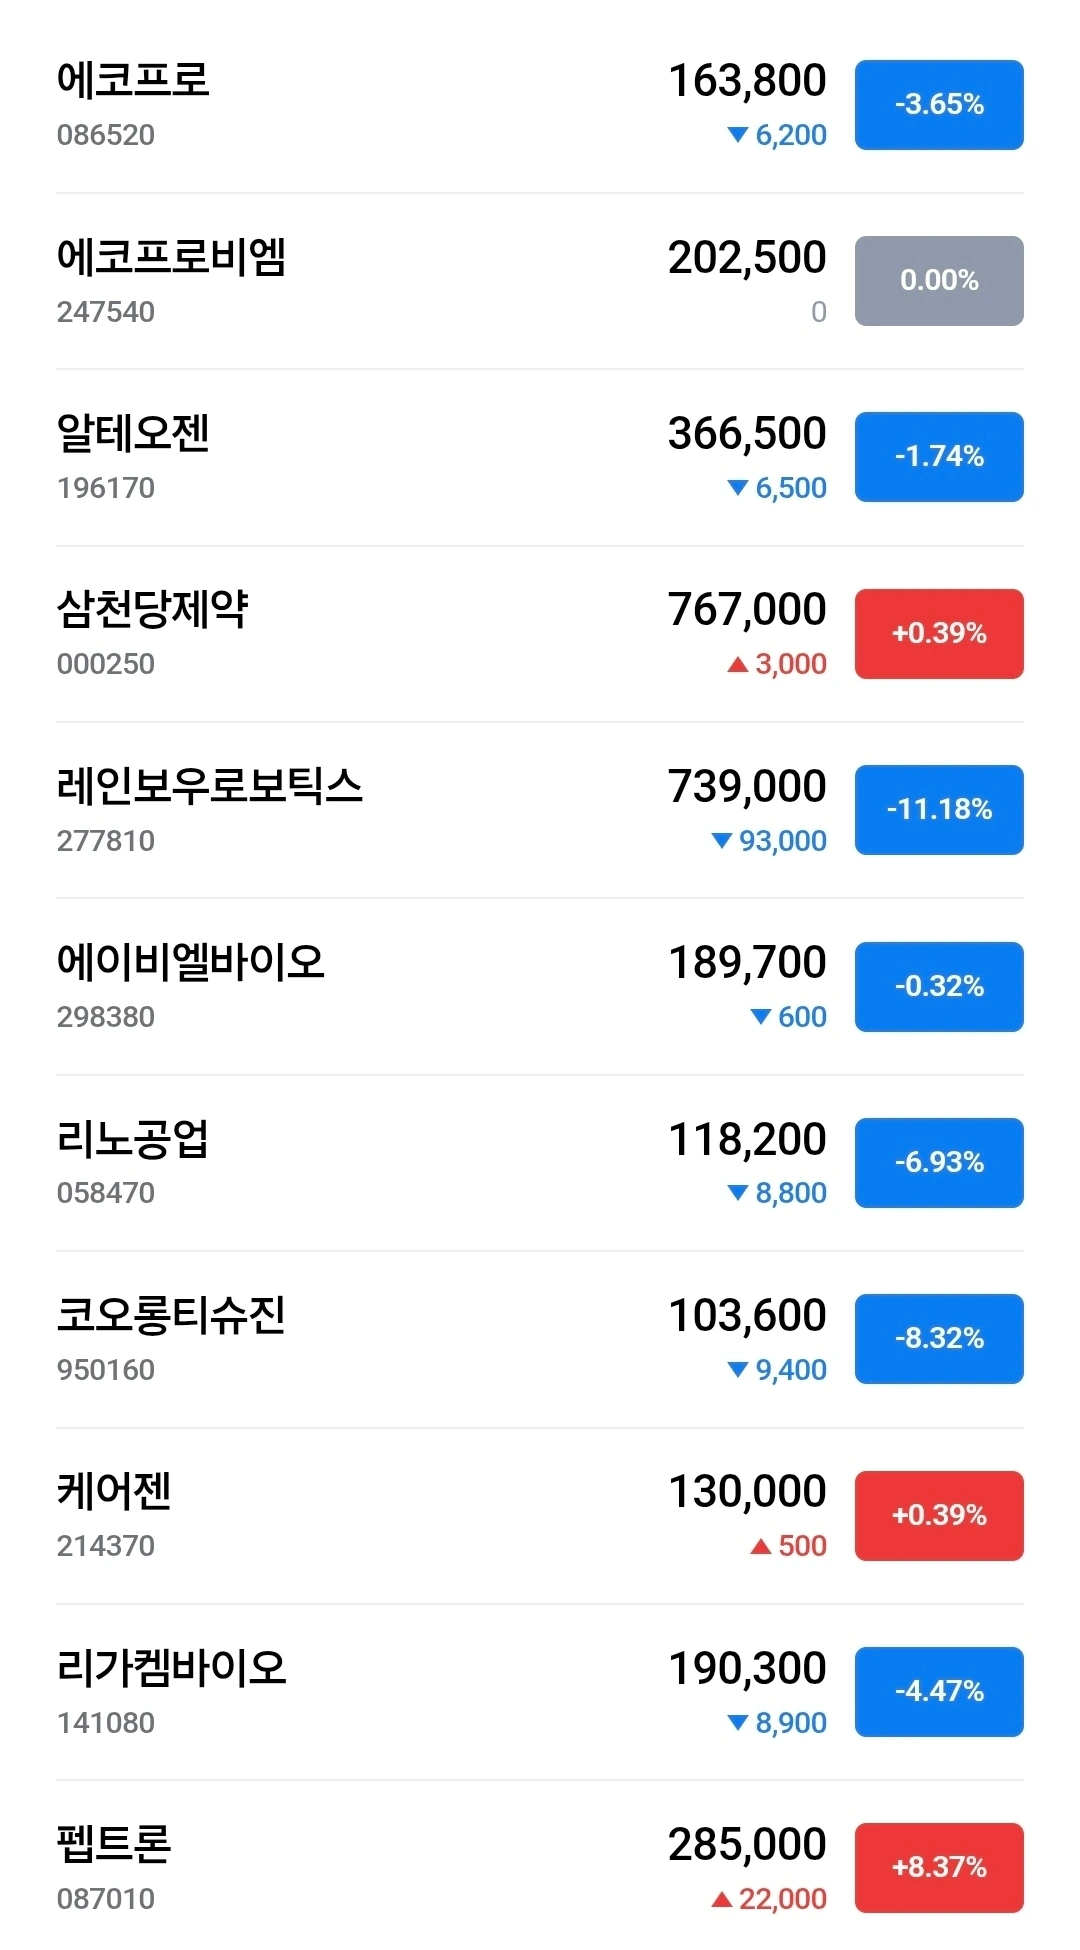Tap the +8.37% red badge
This screenshot has height=1950, width=1080.
(x=938, y=1868)
